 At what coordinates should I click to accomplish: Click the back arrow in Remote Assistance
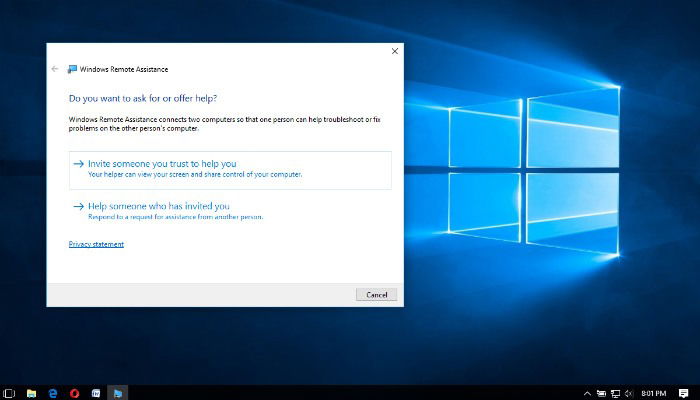coord(54,69)
